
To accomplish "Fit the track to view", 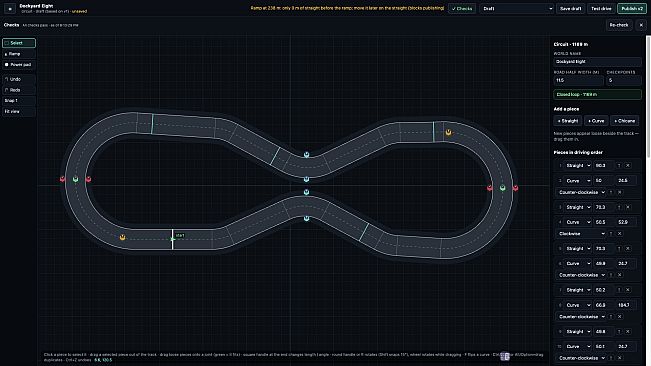I will point(19,111).
